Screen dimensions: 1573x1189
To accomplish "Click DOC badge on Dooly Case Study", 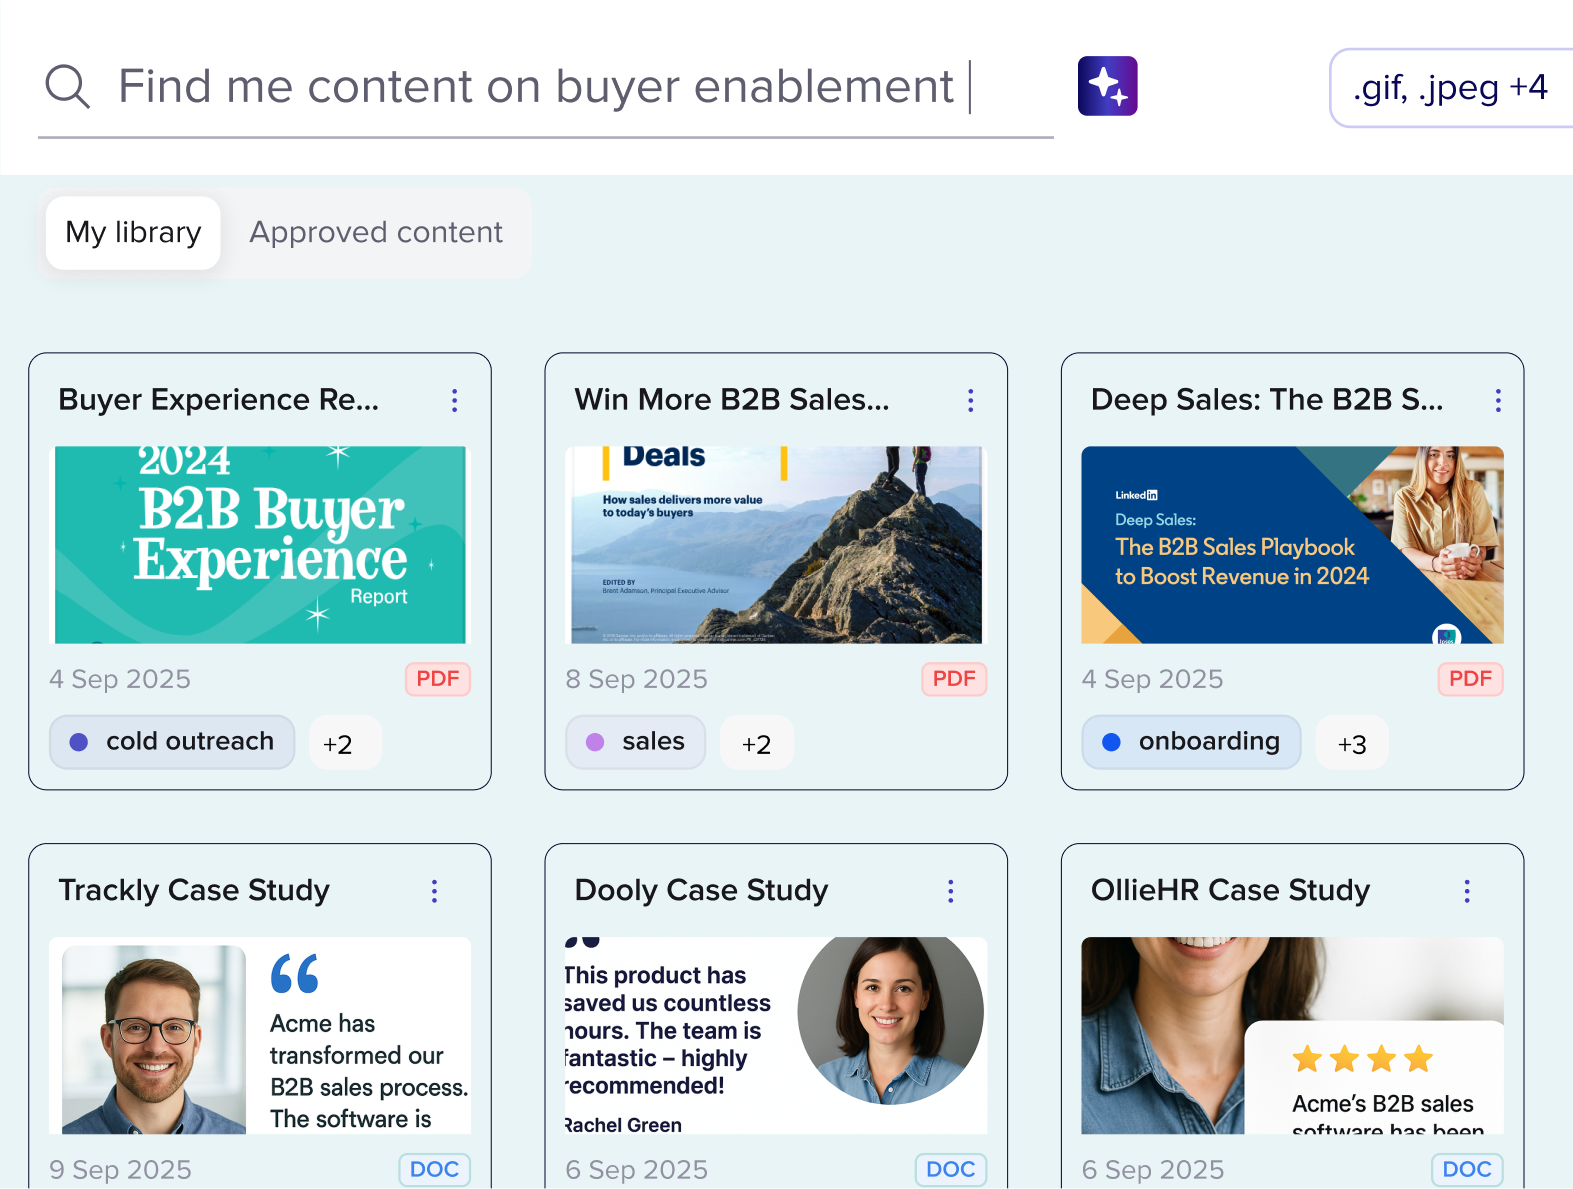I will click(951, 1170).
